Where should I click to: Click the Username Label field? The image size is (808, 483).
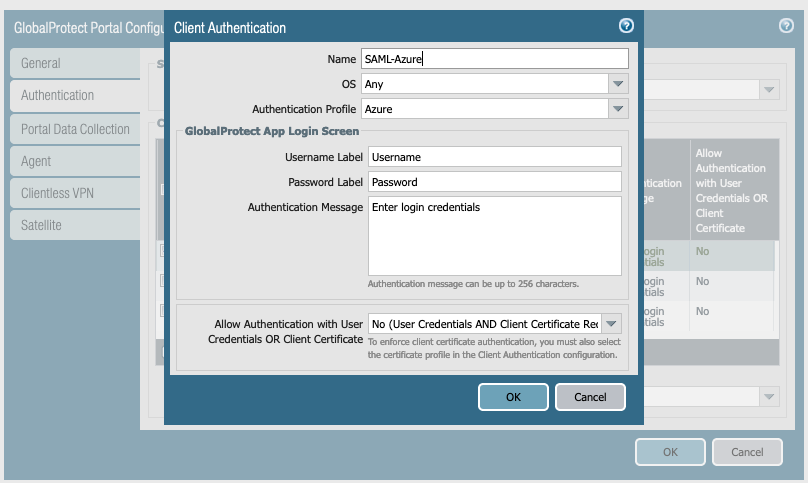(495, 157)
